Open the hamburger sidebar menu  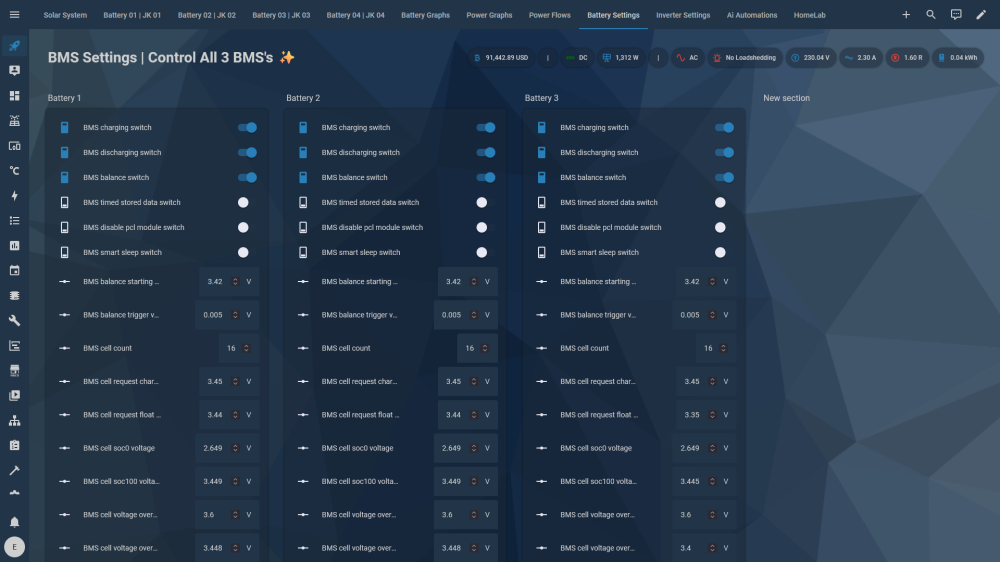(x=14, y=15)
